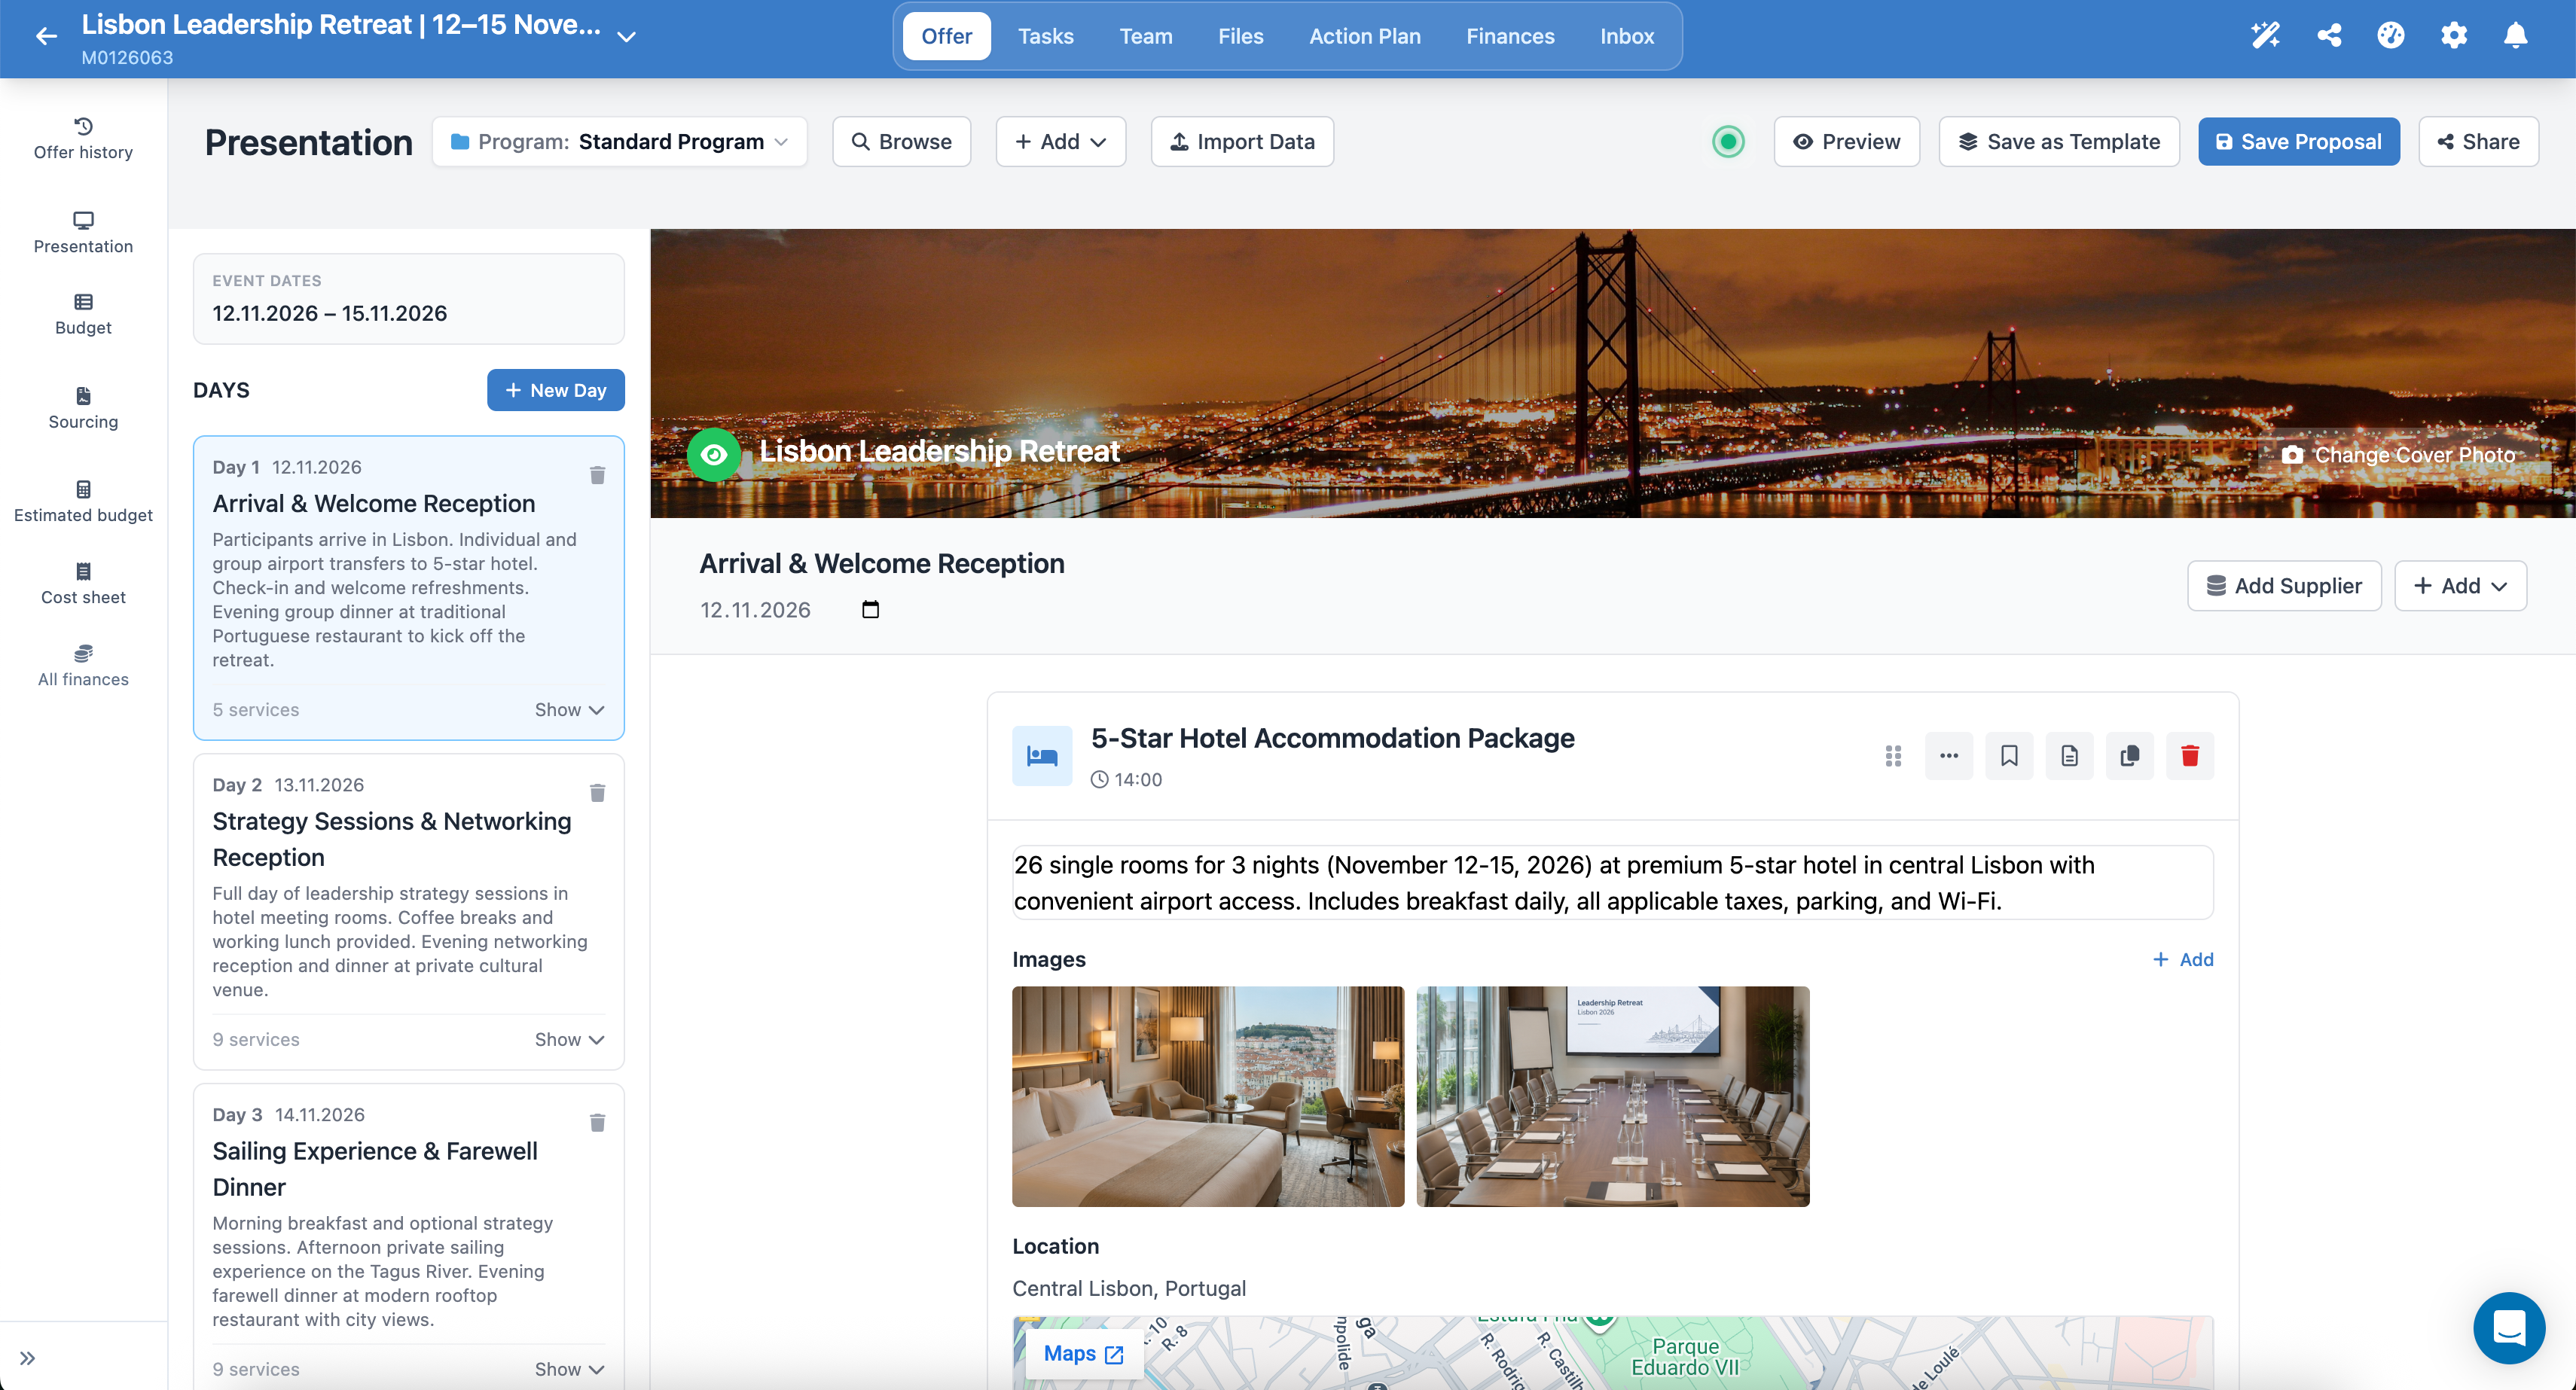Open Offer history in sidebar
The width and height of the screenshot is (2576, 1390).
pyautogui.click(x=83, y=138)
